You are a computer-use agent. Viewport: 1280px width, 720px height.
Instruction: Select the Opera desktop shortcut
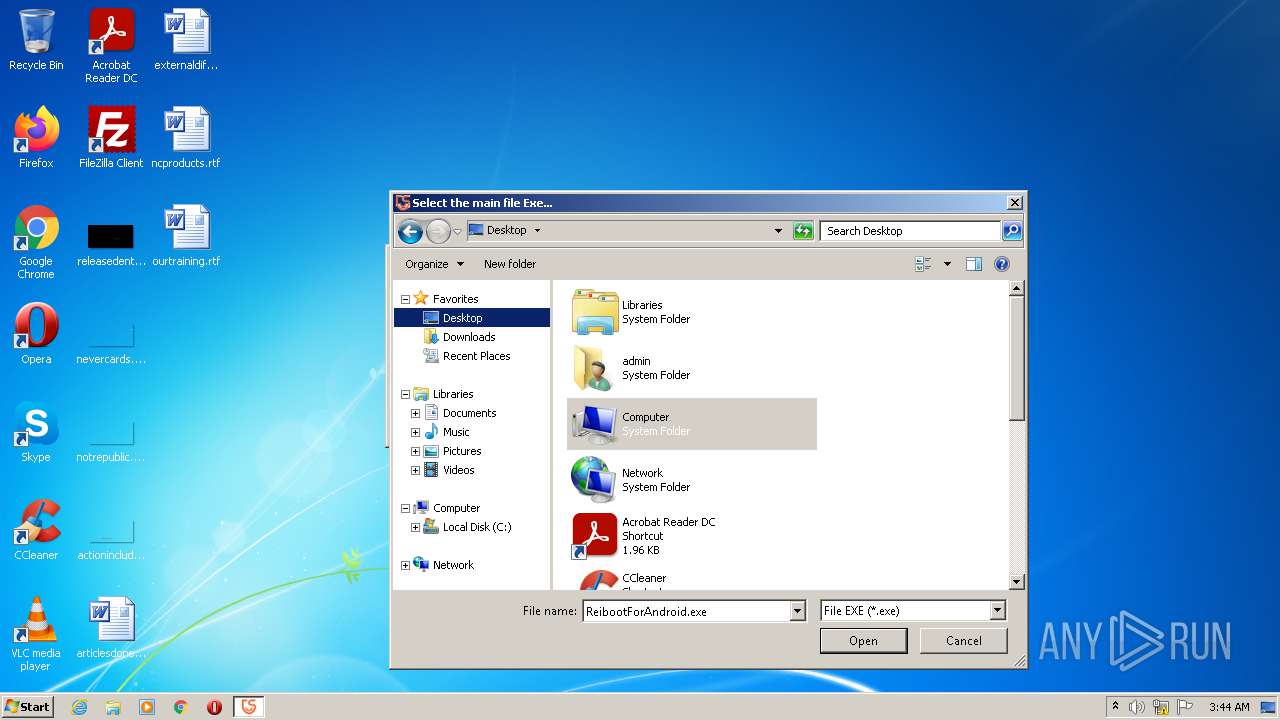[x=36, y=334]
